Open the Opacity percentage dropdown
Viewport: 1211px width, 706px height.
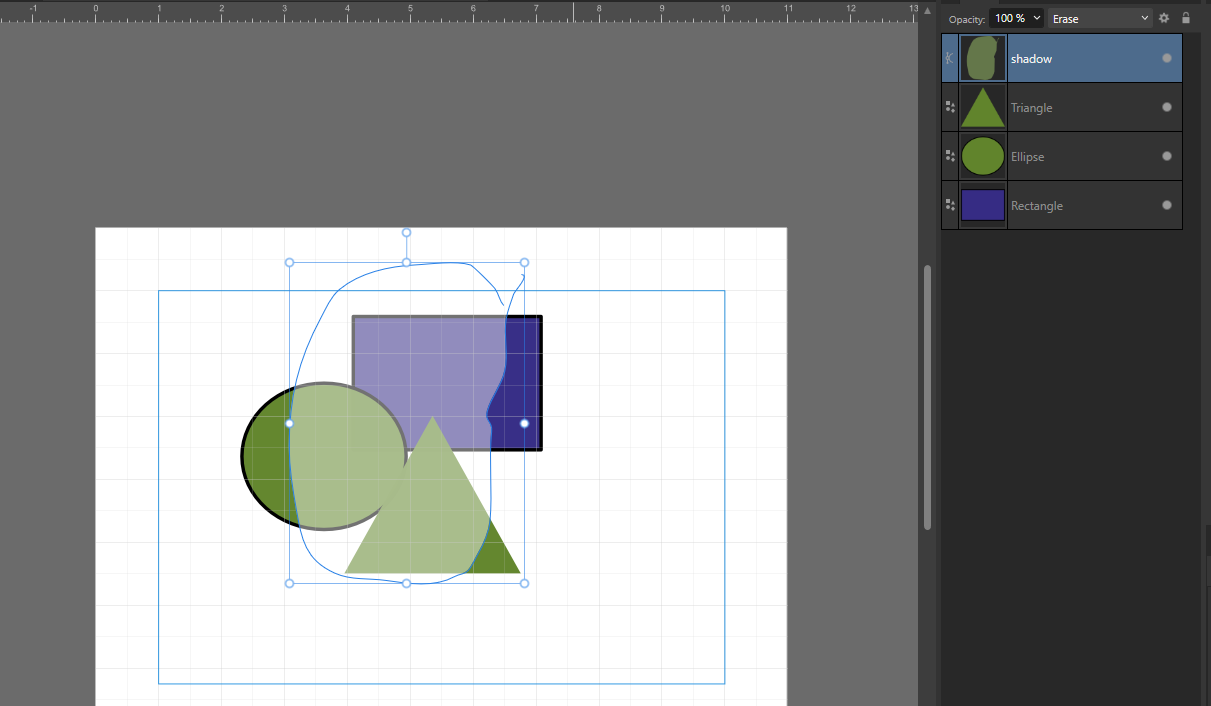1018,18
